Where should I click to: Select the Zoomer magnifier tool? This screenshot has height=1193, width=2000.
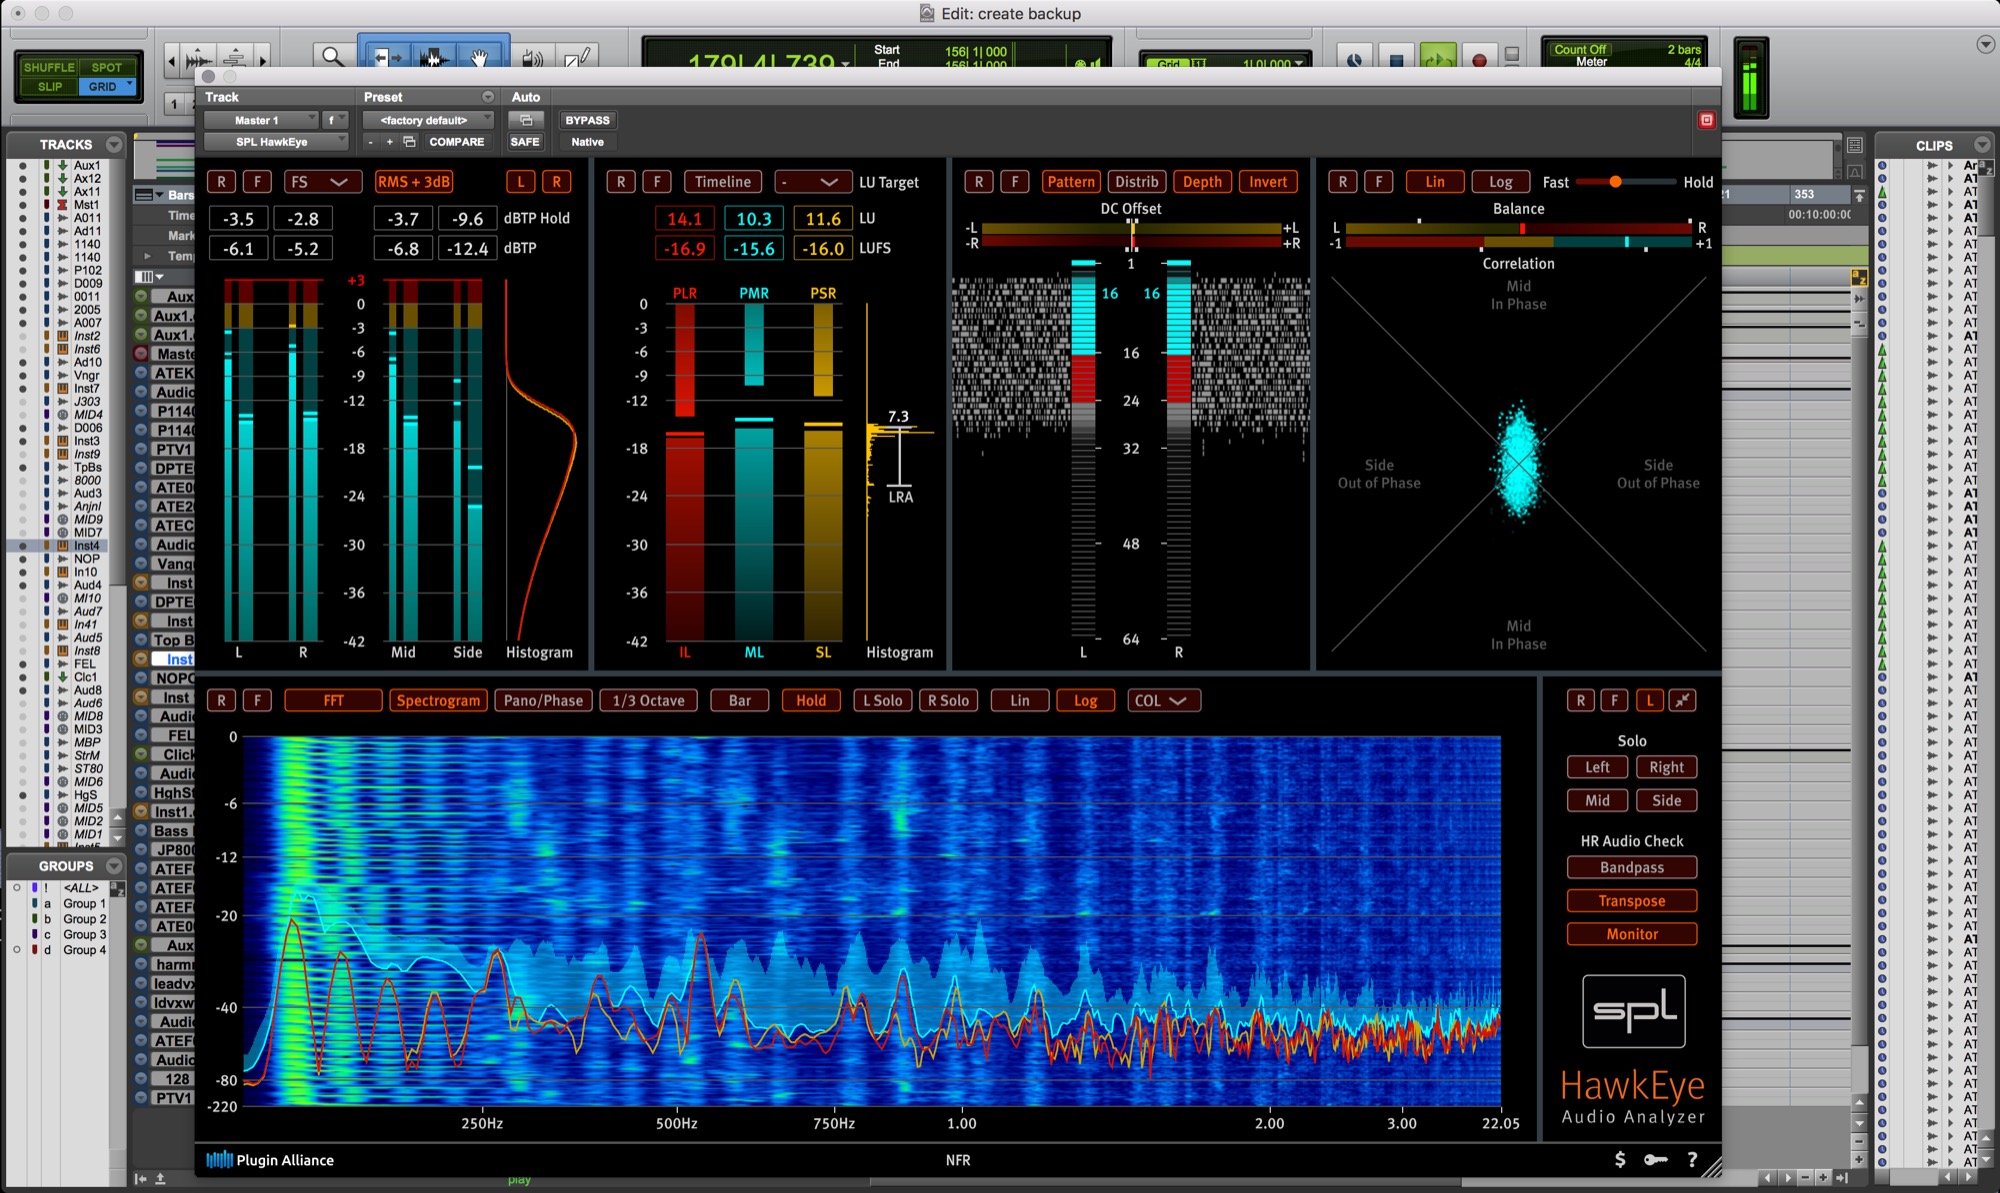coord(331,58)
